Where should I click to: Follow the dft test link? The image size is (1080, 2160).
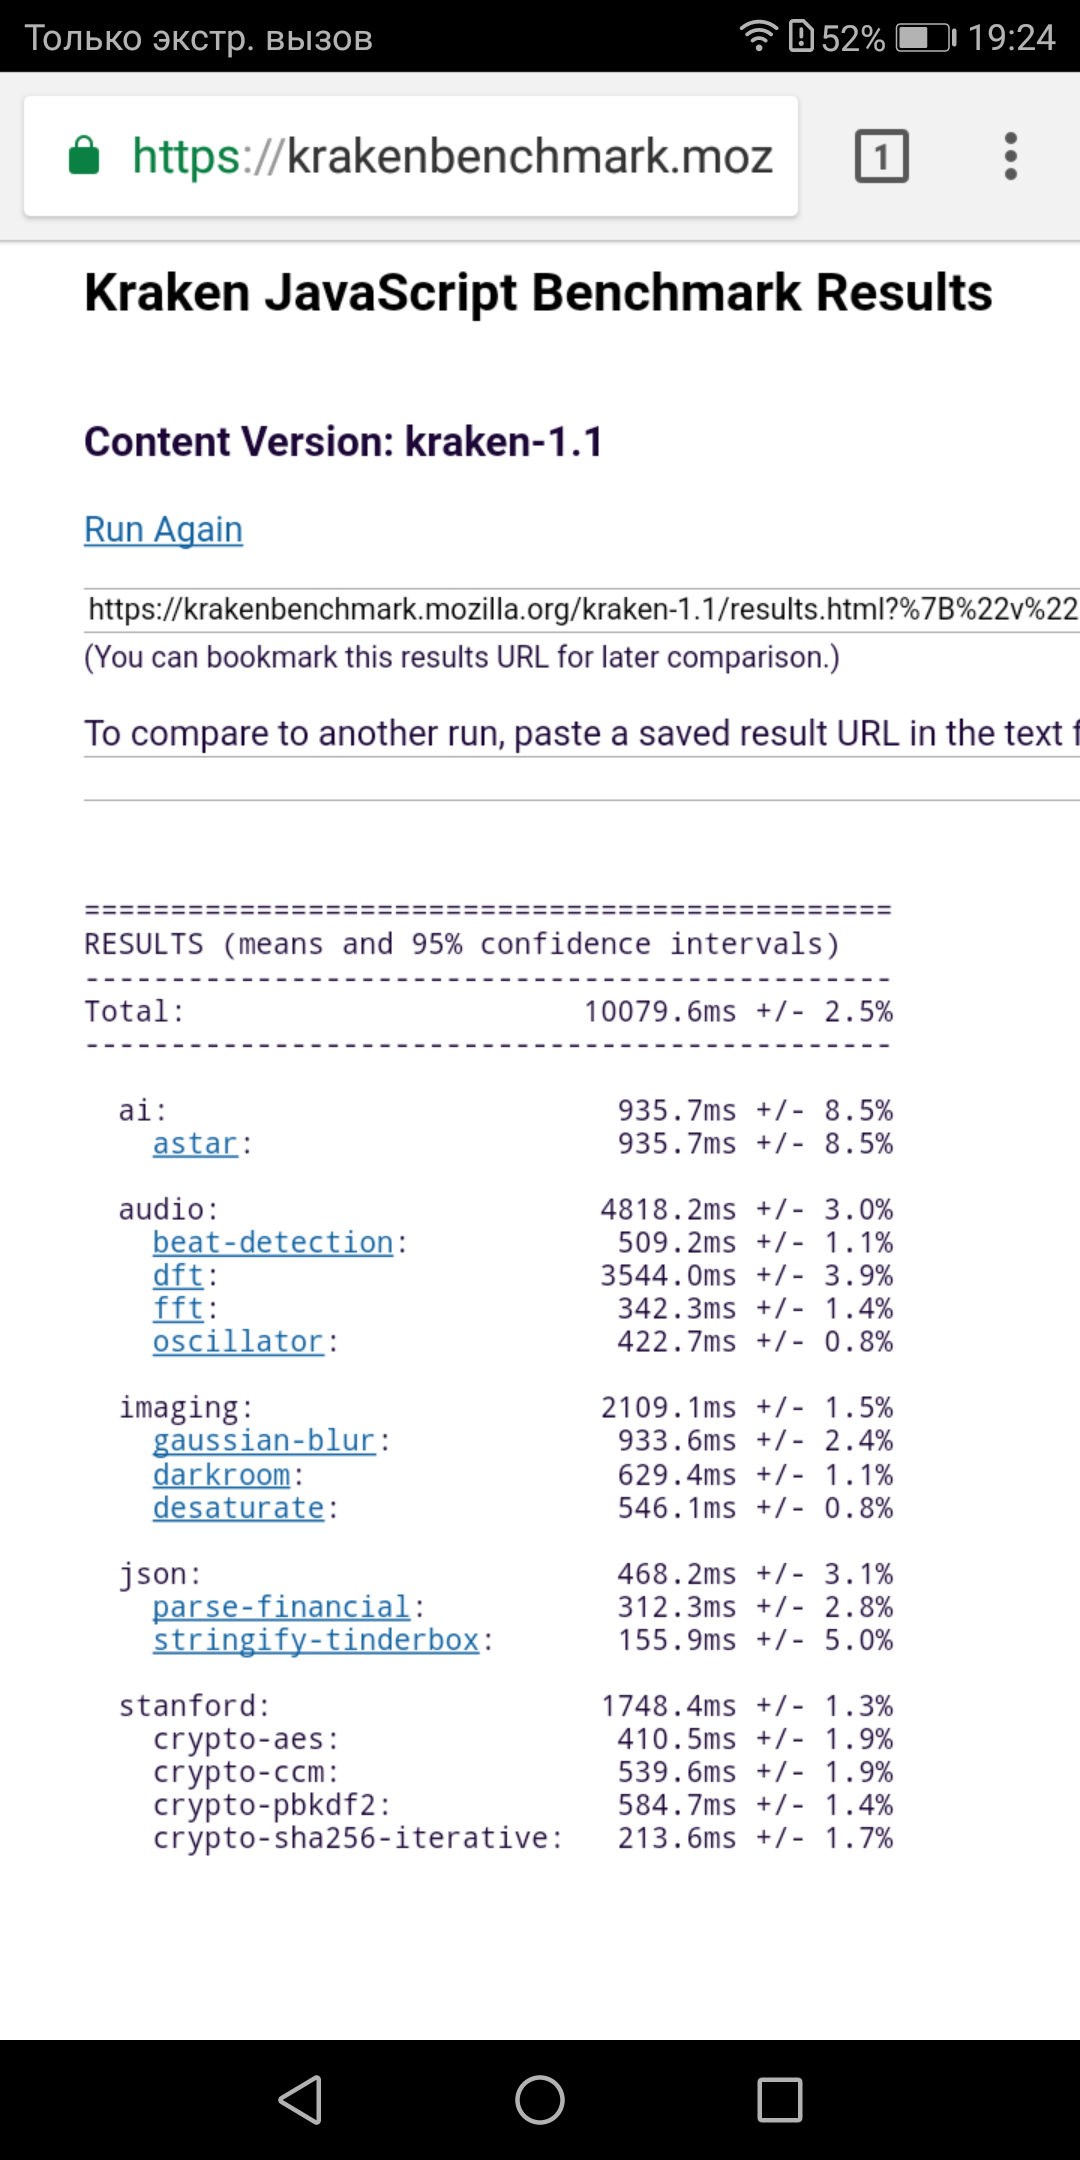178,1275
